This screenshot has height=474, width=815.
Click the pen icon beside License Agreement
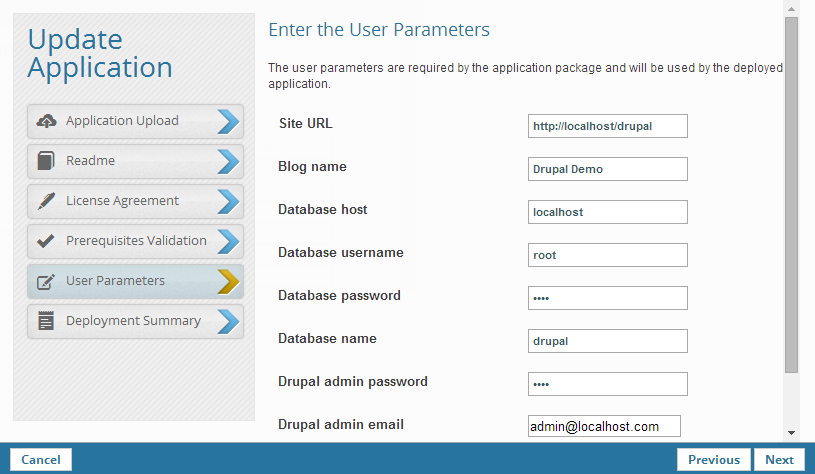(46, 201)
